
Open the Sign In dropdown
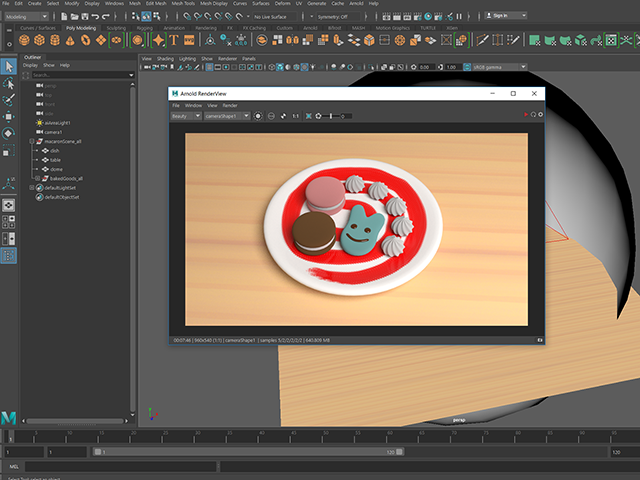pos(506,16)
